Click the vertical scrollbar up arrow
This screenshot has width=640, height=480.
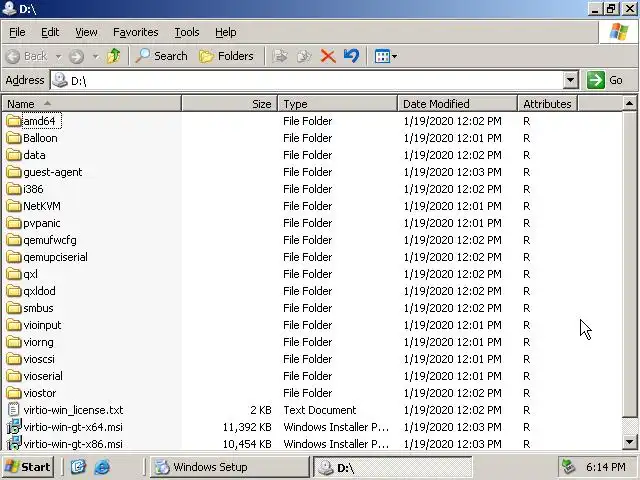click(629, 104)
